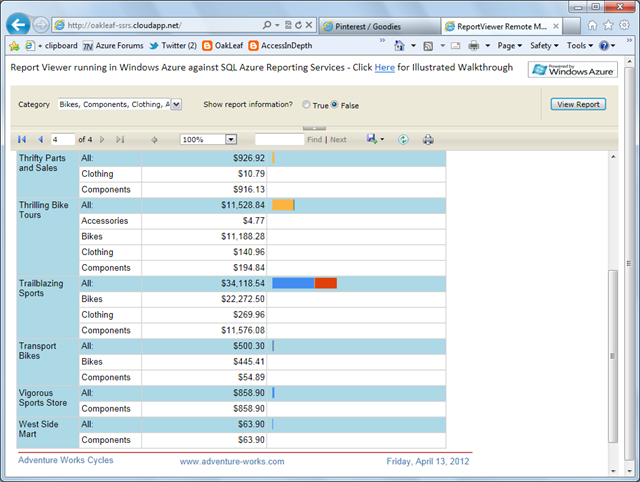Viewport: 640px width, 482px height.
Task: Open Azure Forums favorite link
Action: [113, 46]
